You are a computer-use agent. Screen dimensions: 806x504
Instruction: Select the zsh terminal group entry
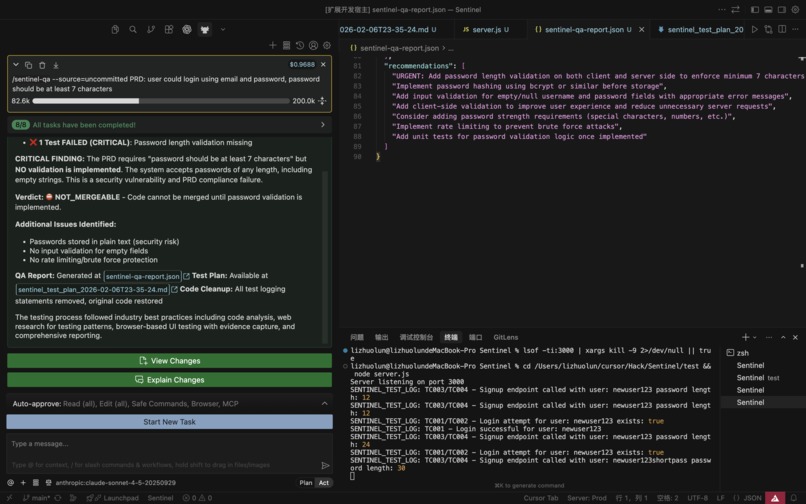(763, 353)
